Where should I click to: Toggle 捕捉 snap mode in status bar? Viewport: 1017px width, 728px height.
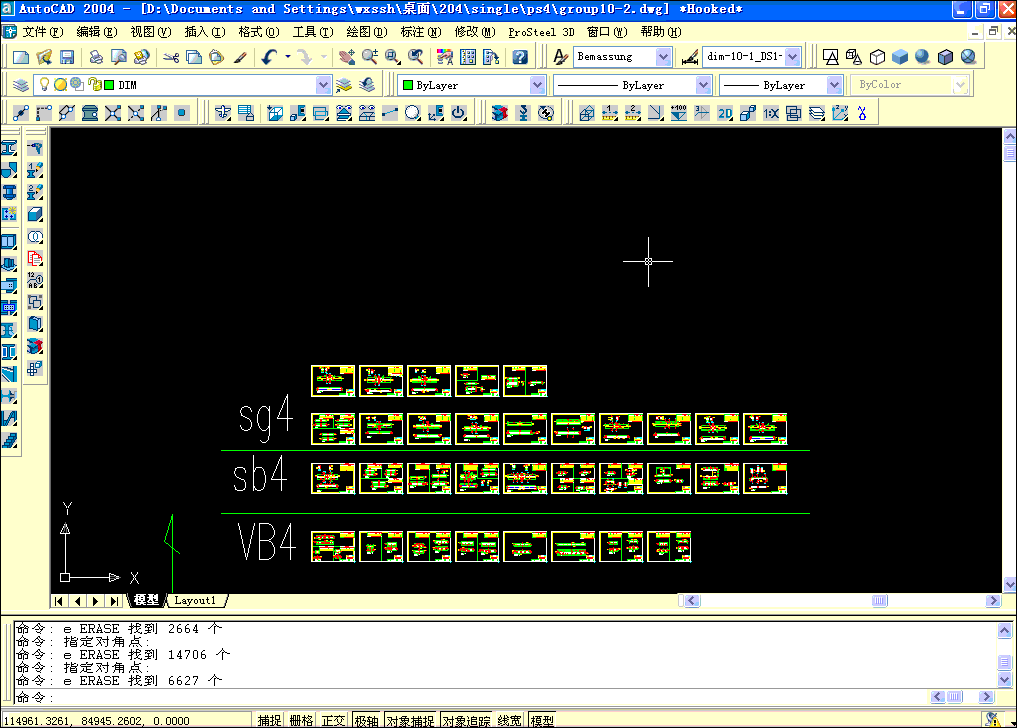click(x=270, y=721)
